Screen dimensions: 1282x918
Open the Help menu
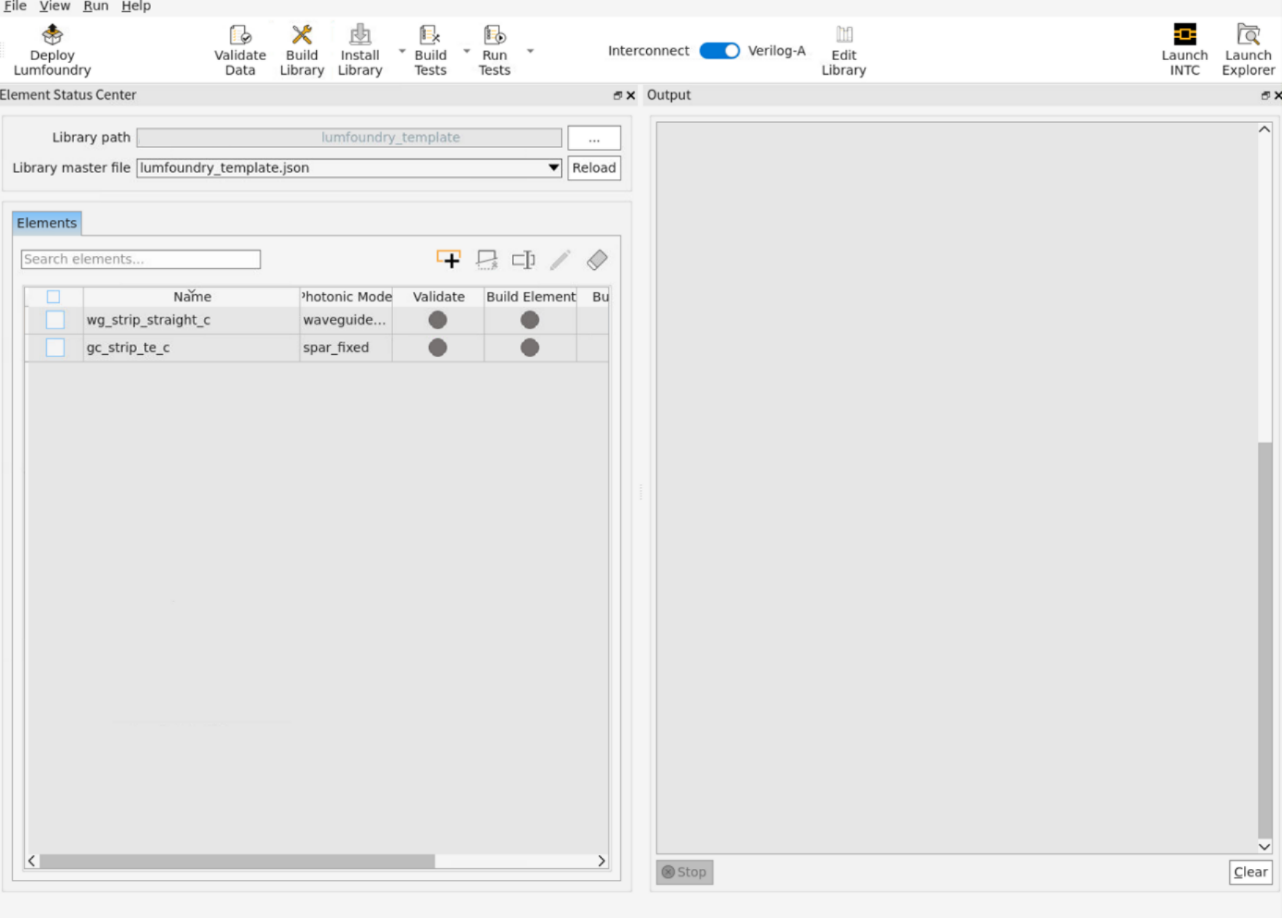(136, 6)
